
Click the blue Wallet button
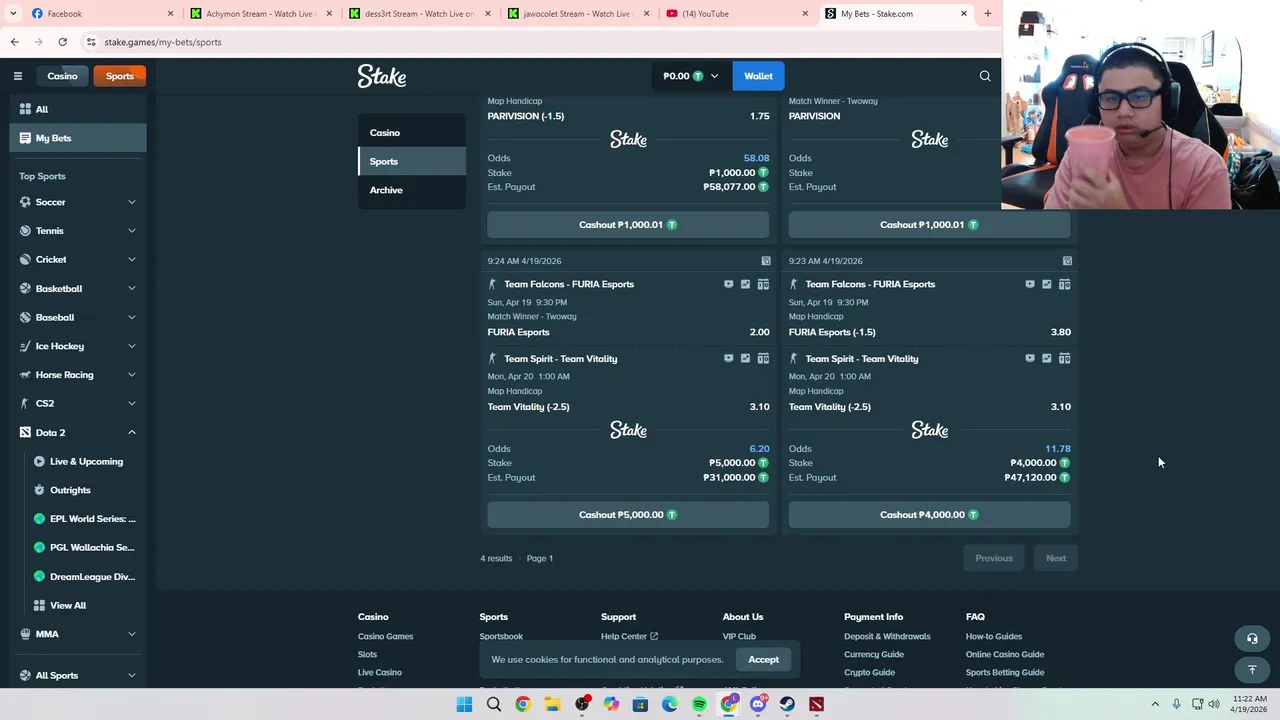pyautogui.click(x=758, y=76)
